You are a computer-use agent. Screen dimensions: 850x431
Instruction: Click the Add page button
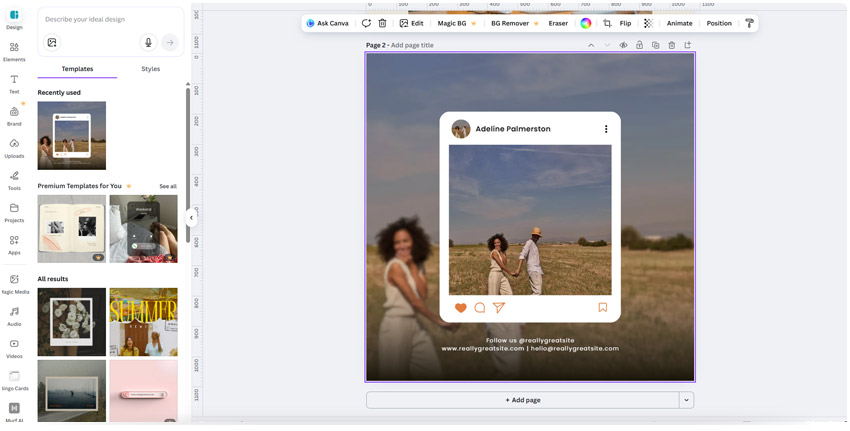tap(523, 400)
